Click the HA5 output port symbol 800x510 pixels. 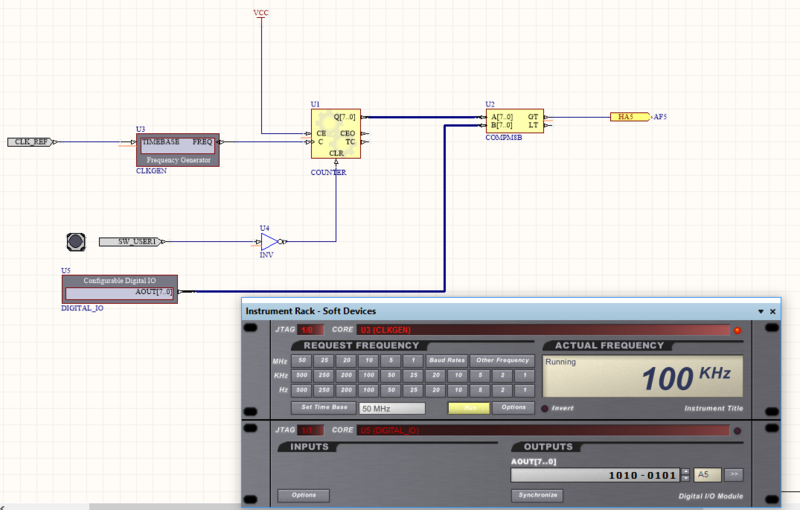628,117
